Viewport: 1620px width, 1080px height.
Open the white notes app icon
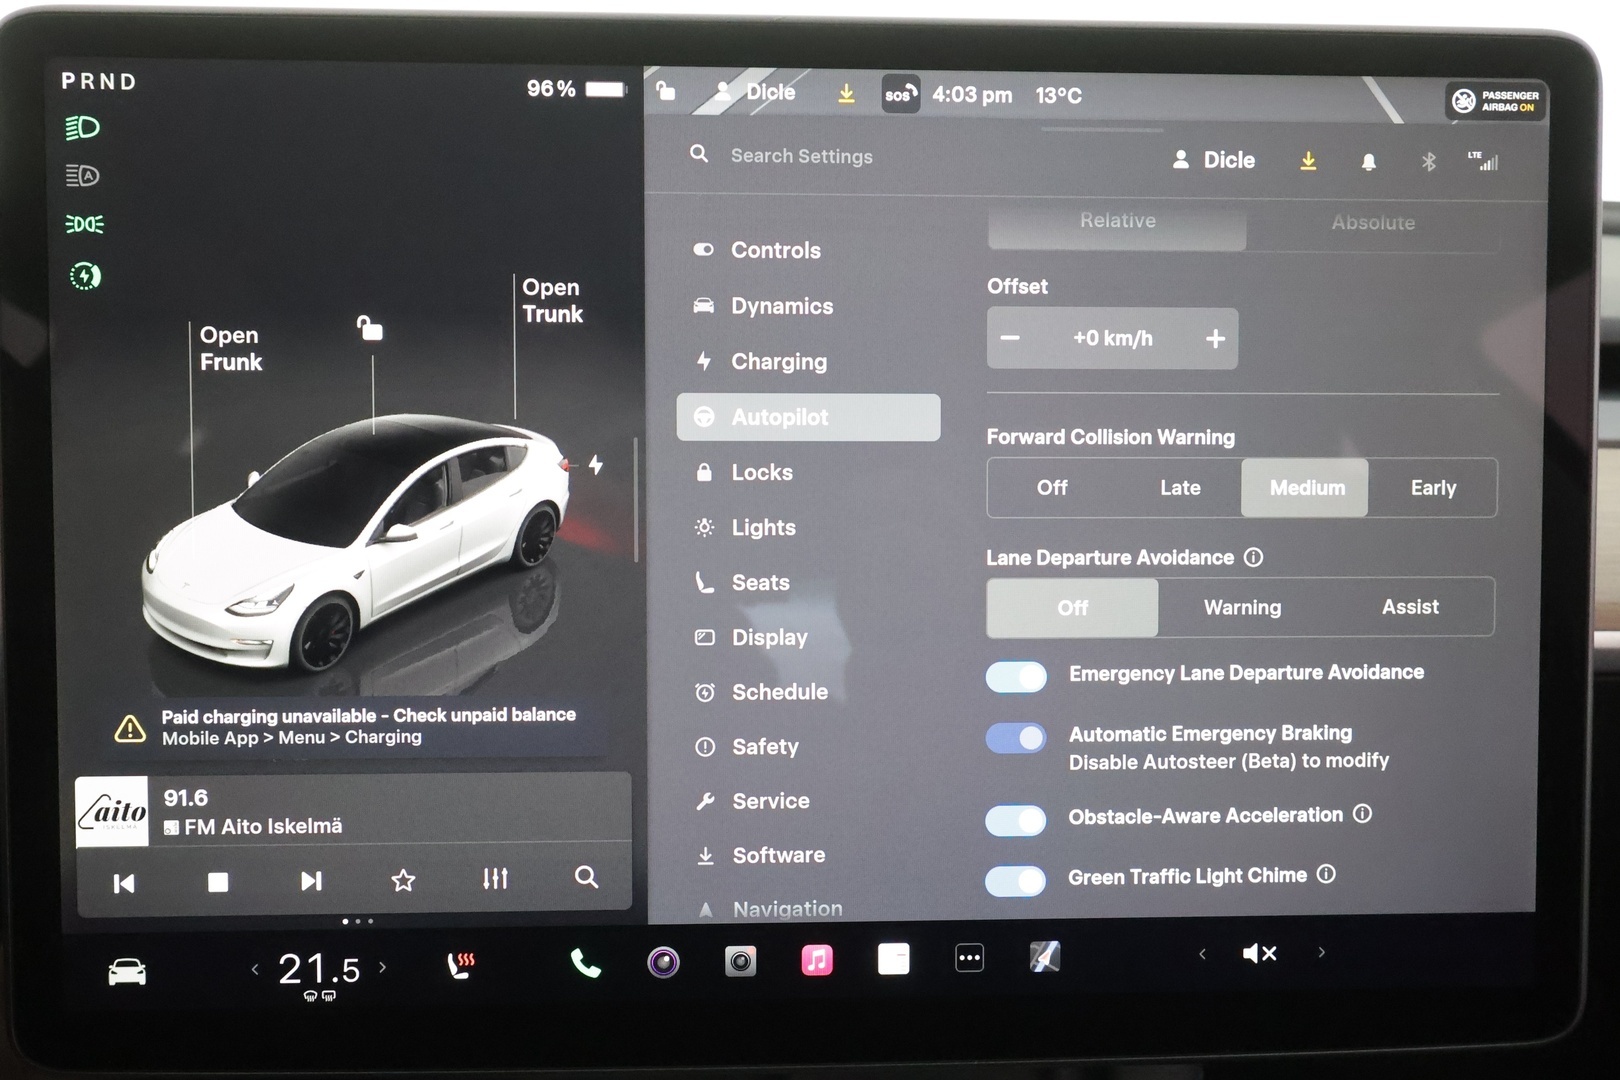point(893,958)
